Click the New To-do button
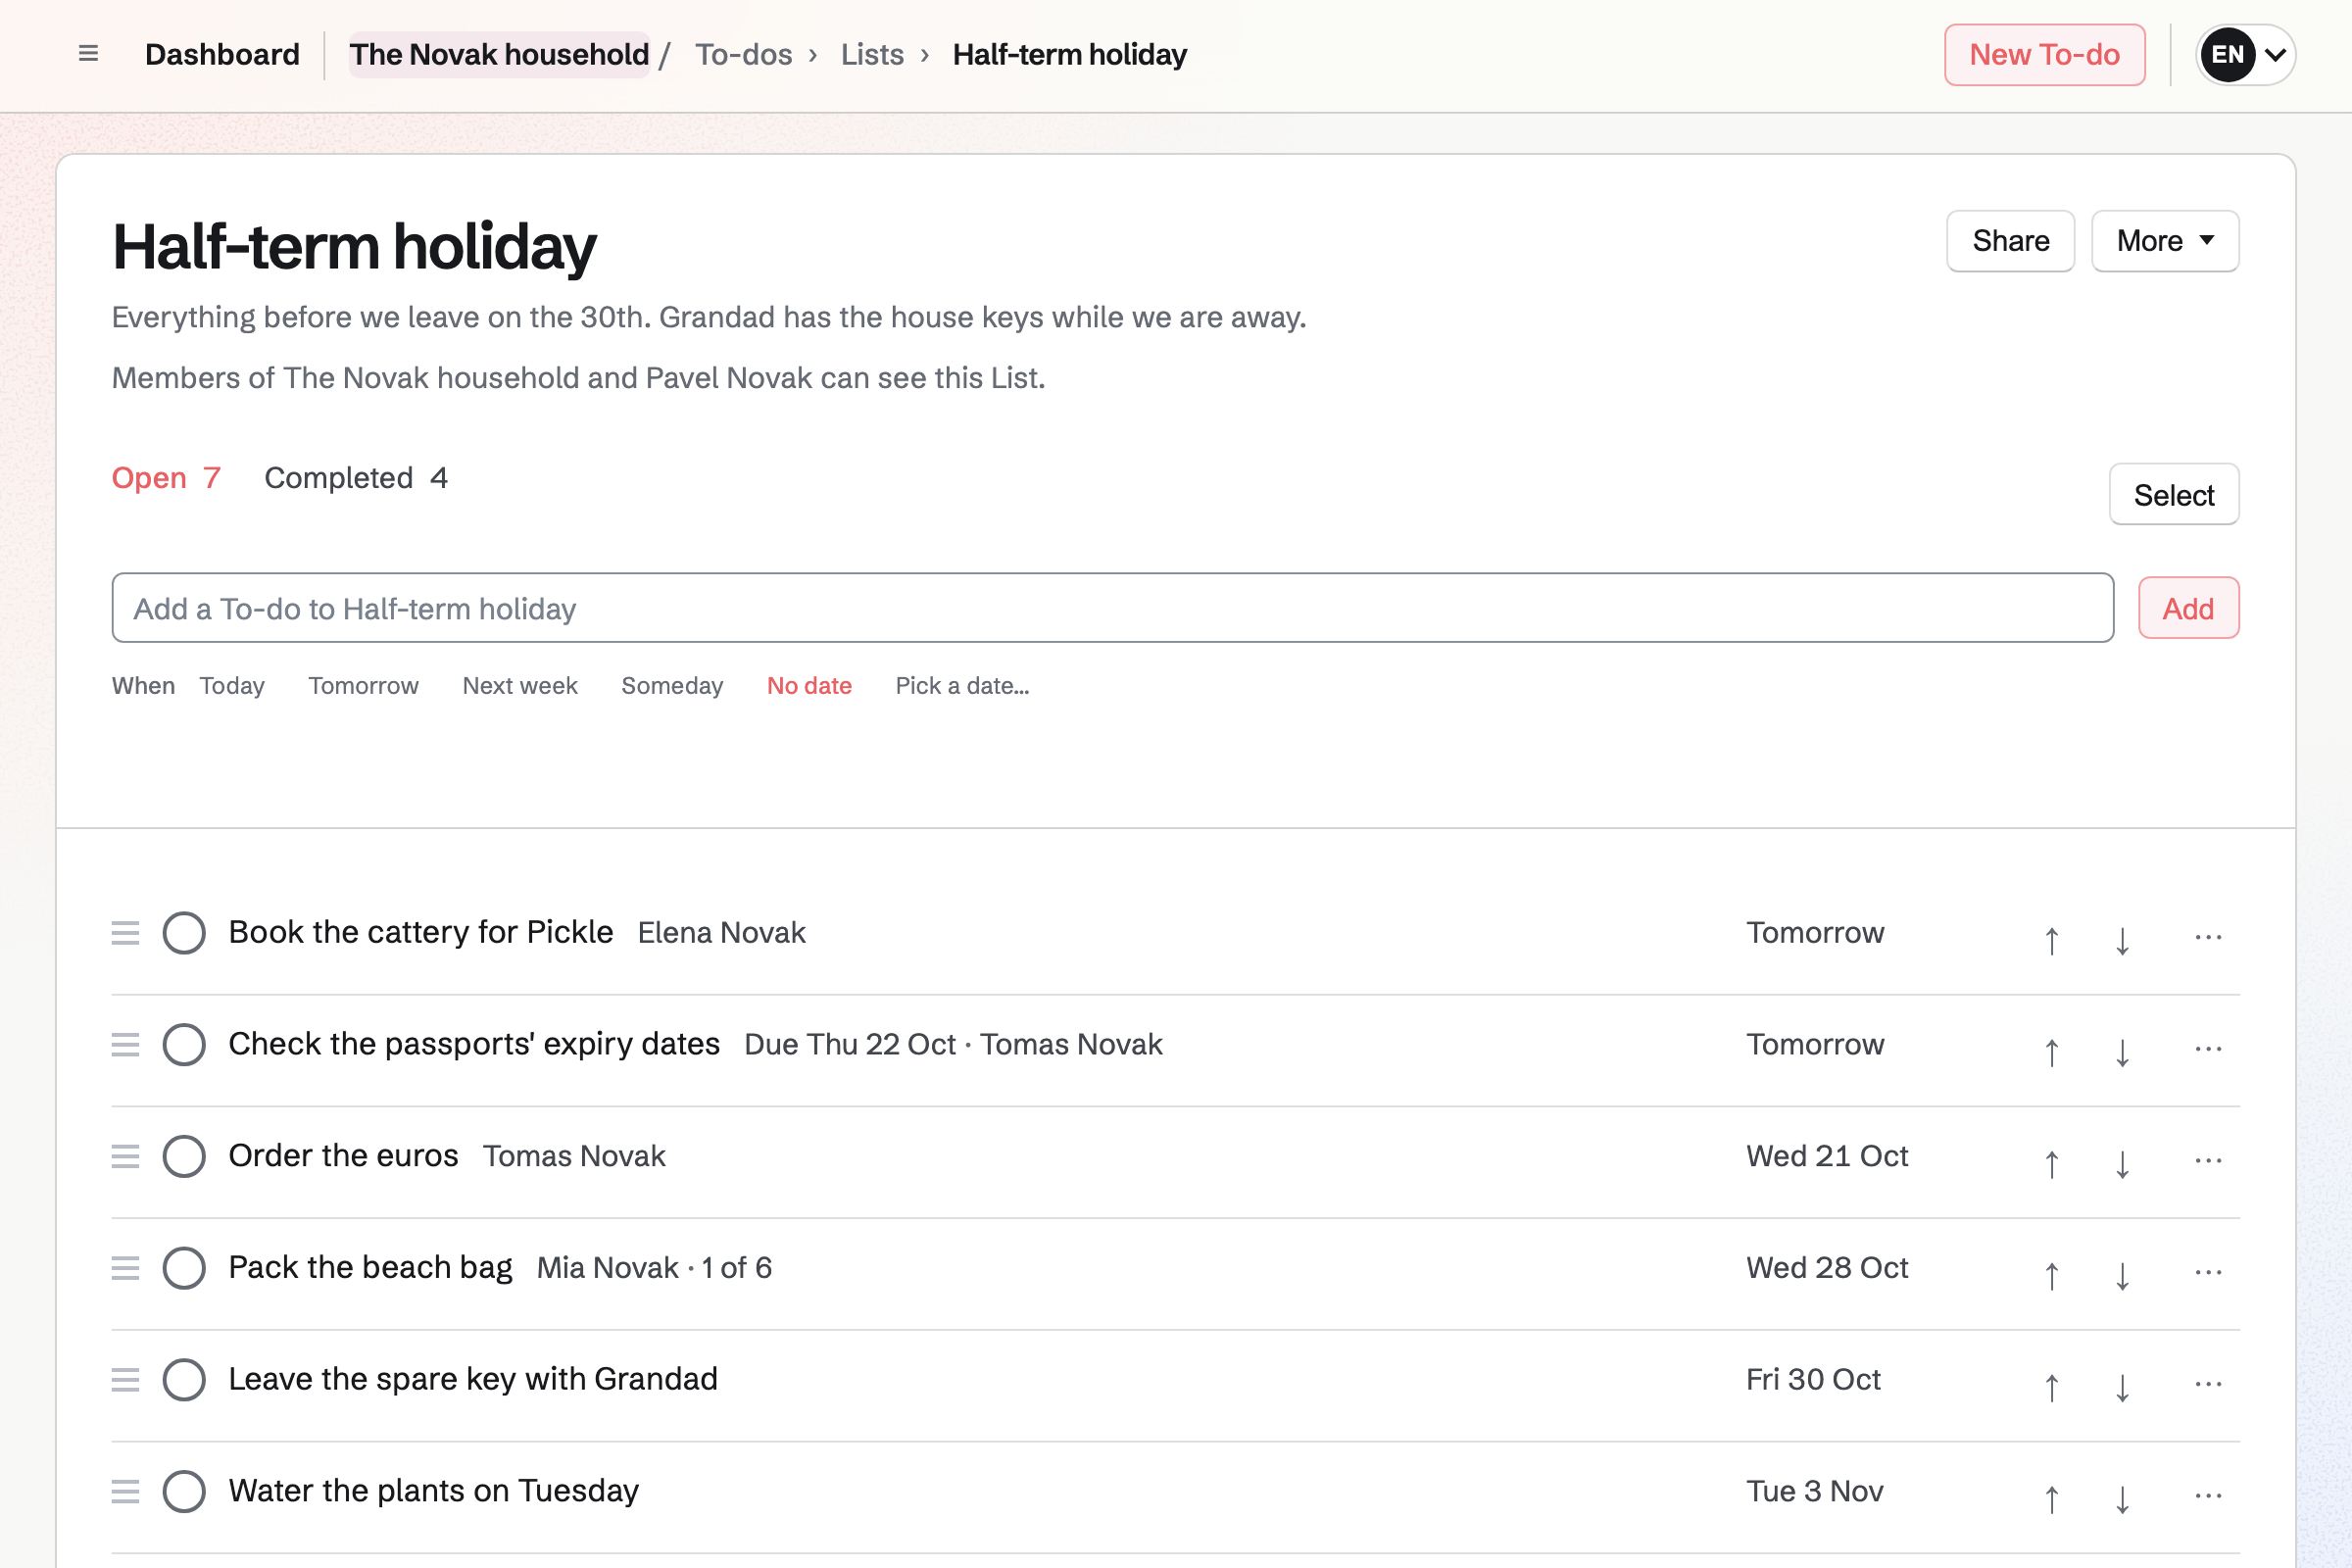2352x1568 pixels. (2044, 55)
